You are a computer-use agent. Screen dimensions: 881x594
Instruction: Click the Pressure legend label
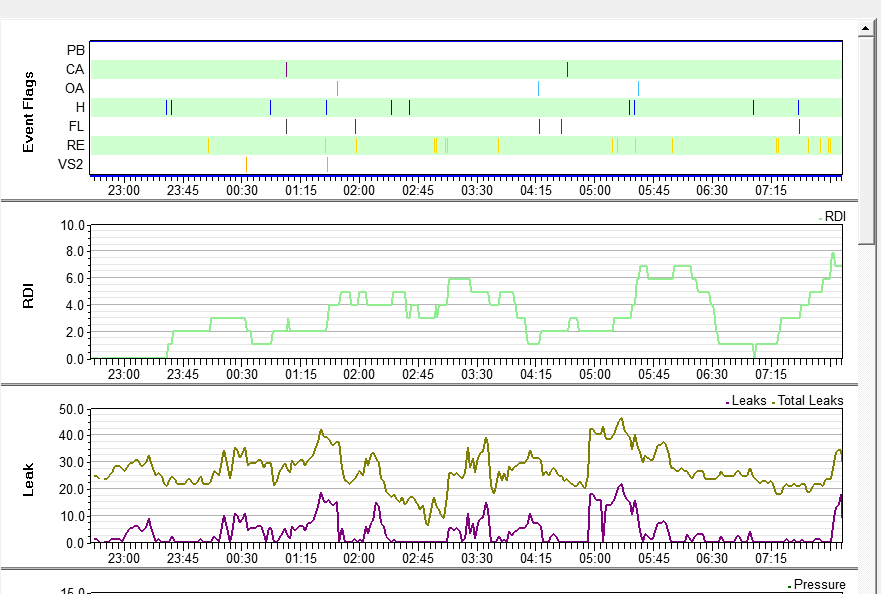818,585
